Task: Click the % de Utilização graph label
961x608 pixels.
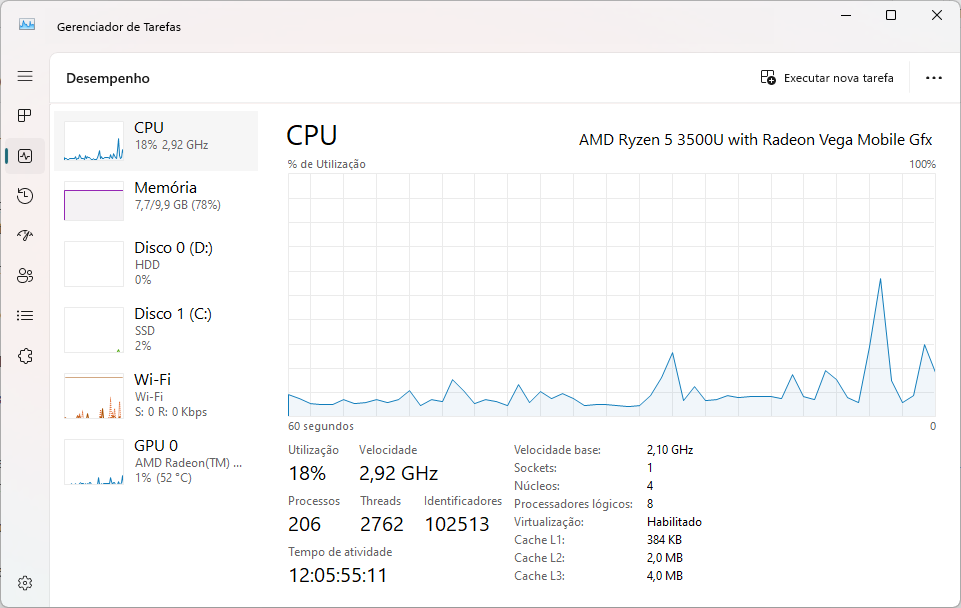Action: tap(327, 164)
